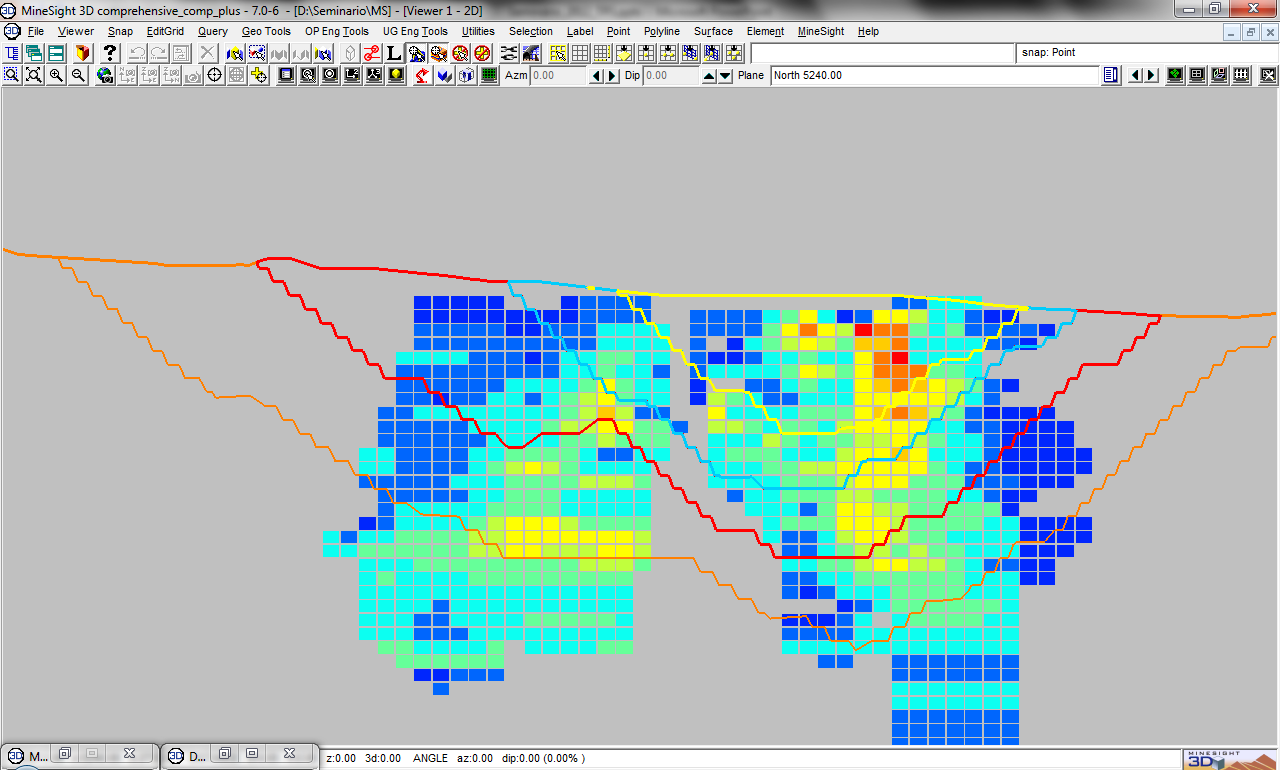The image size is (1280, 770).
Task: Decrease azimuth with left arrow
Action: [597, 75]
